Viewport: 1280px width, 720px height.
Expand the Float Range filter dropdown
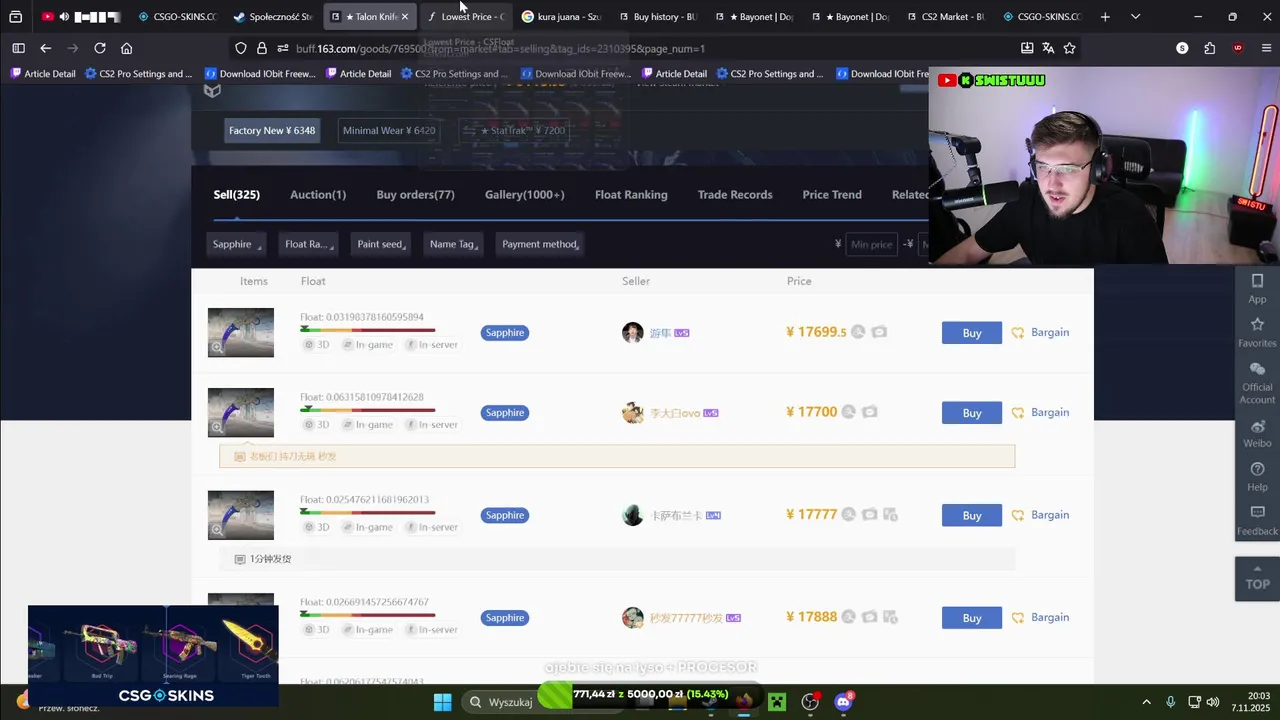point(309,244)
